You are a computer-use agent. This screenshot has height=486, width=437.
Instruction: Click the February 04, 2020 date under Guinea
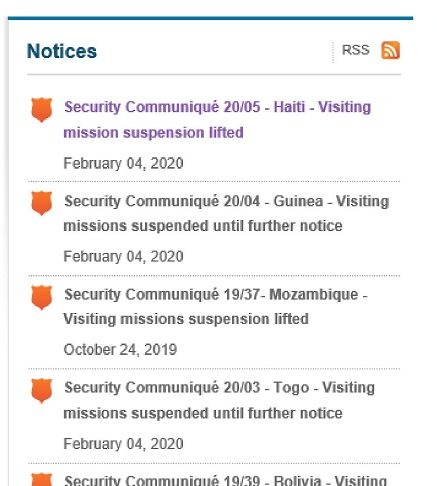click(123, 257)
